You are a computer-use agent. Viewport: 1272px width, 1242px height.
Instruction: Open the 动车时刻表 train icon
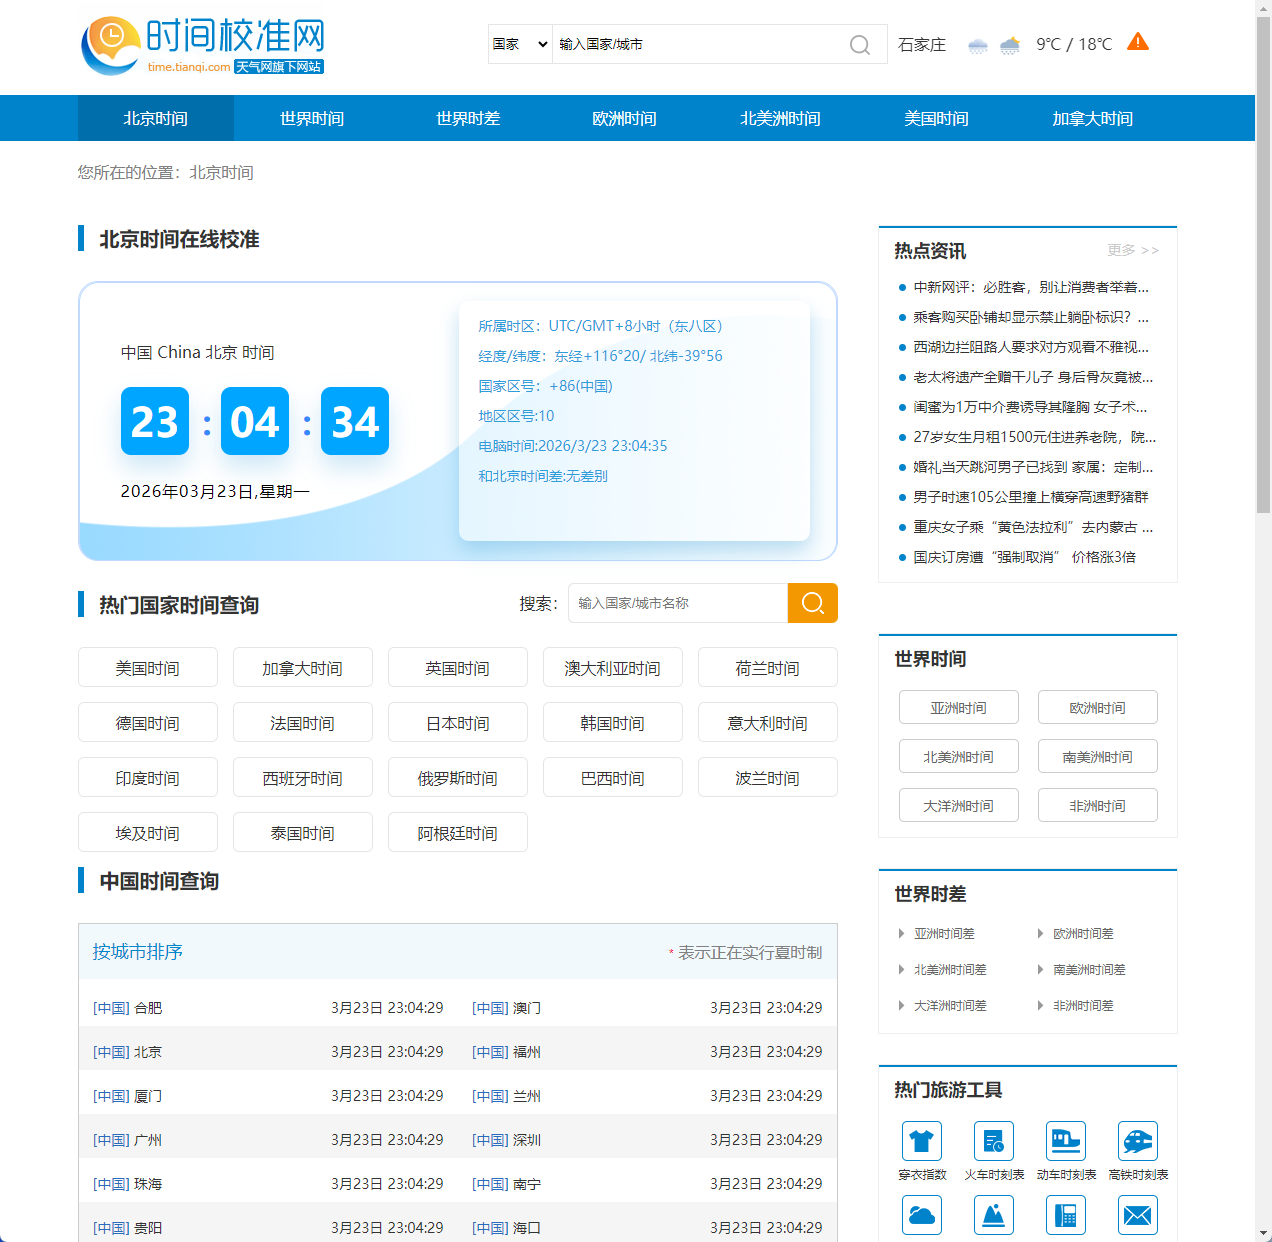point(1065,1141)
